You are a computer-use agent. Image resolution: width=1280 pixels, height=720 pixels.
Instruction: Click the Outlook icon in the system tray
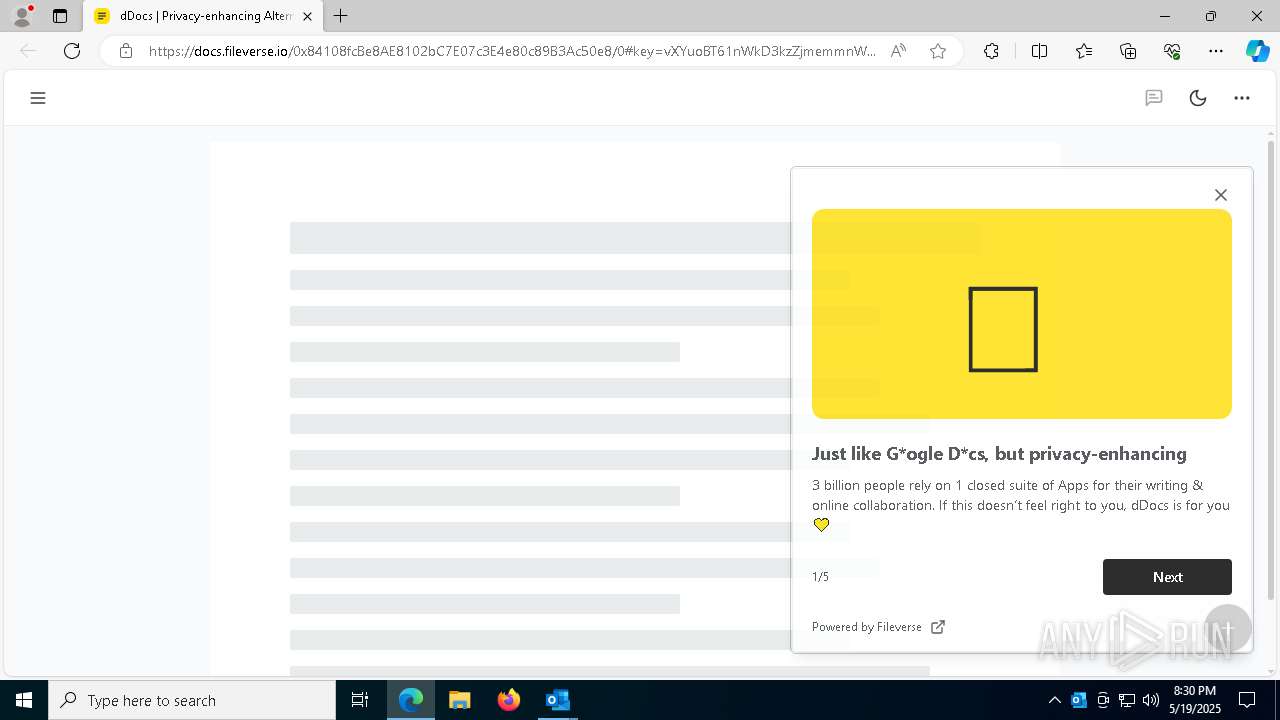tap(1079, 700)
